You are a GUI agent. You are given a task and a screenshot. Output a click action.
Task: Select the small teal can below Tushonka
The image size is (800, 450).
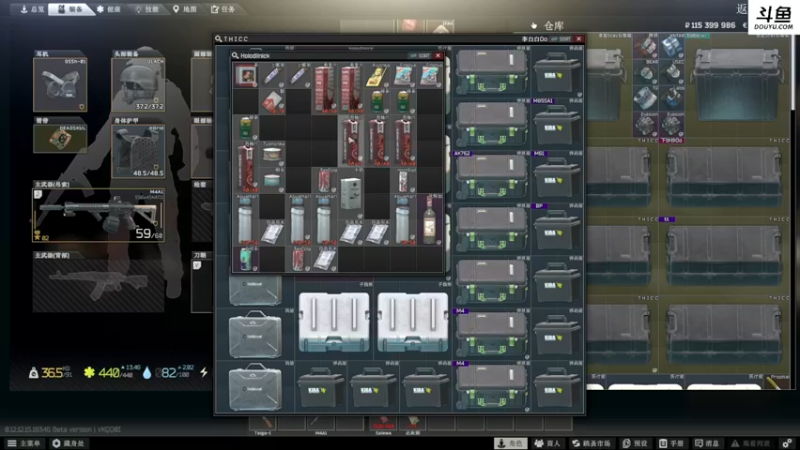pos(272,180)
